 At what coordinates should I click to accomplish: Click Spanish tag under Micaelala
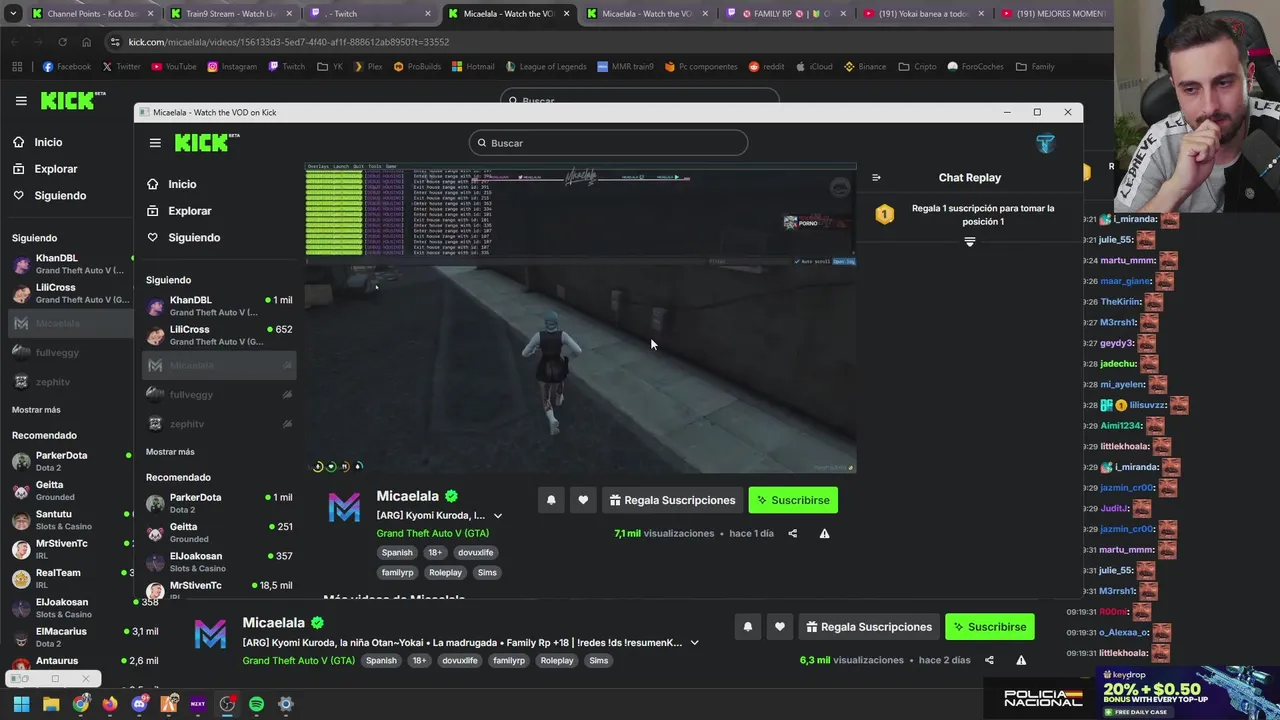pos(397,552)
